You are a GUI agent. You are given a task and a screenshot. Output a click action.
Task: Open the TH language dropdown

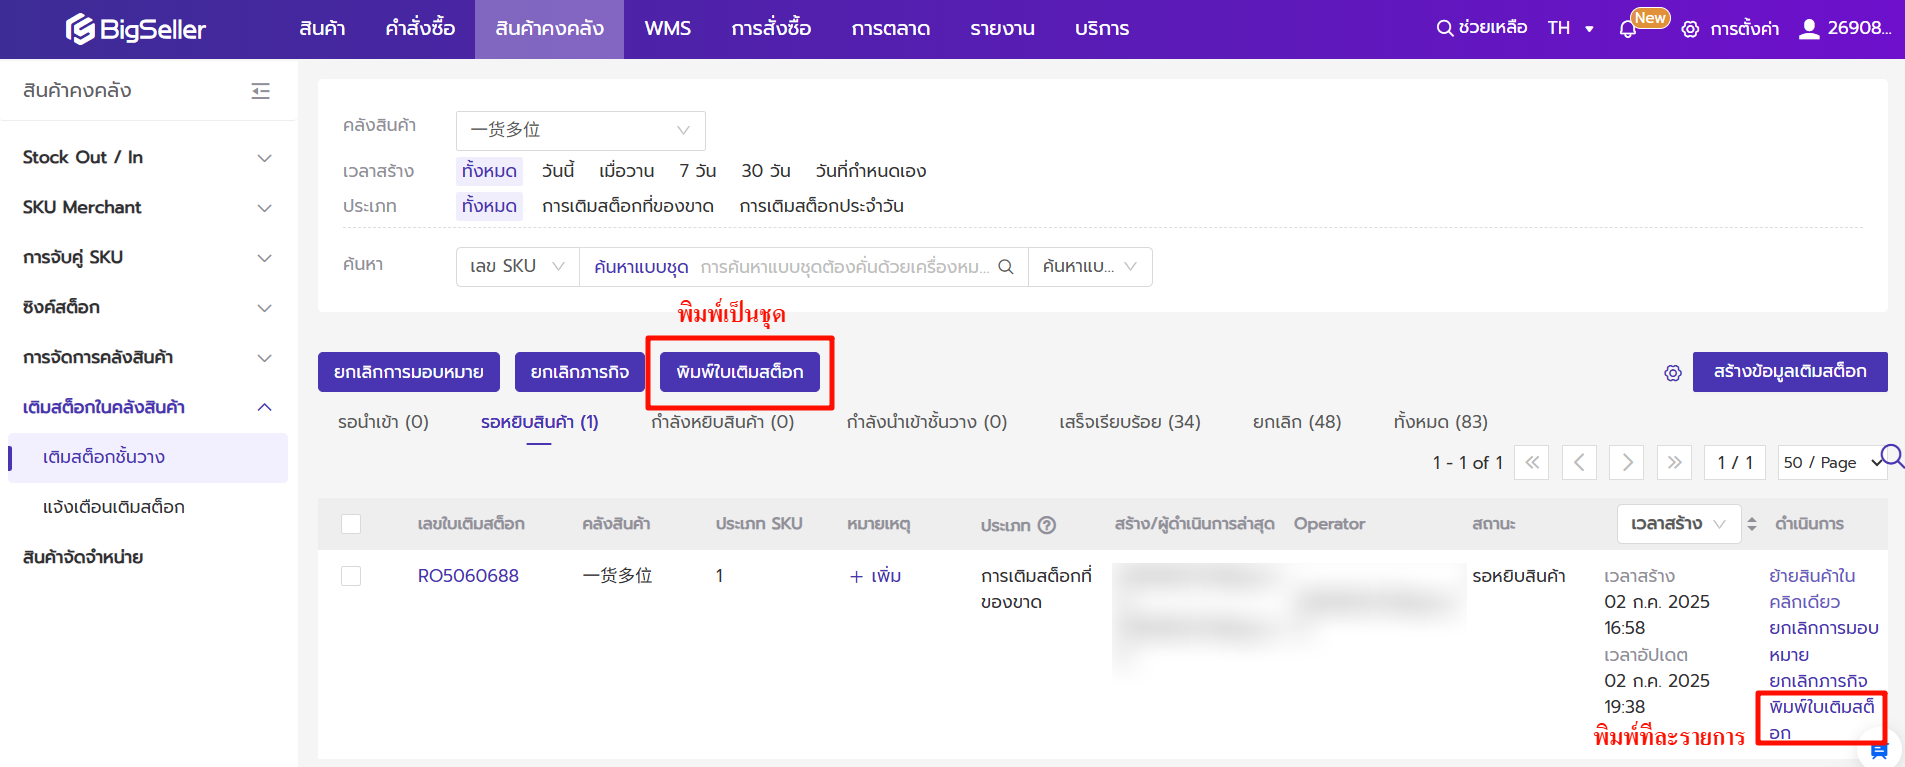(x=1571, y=29)
